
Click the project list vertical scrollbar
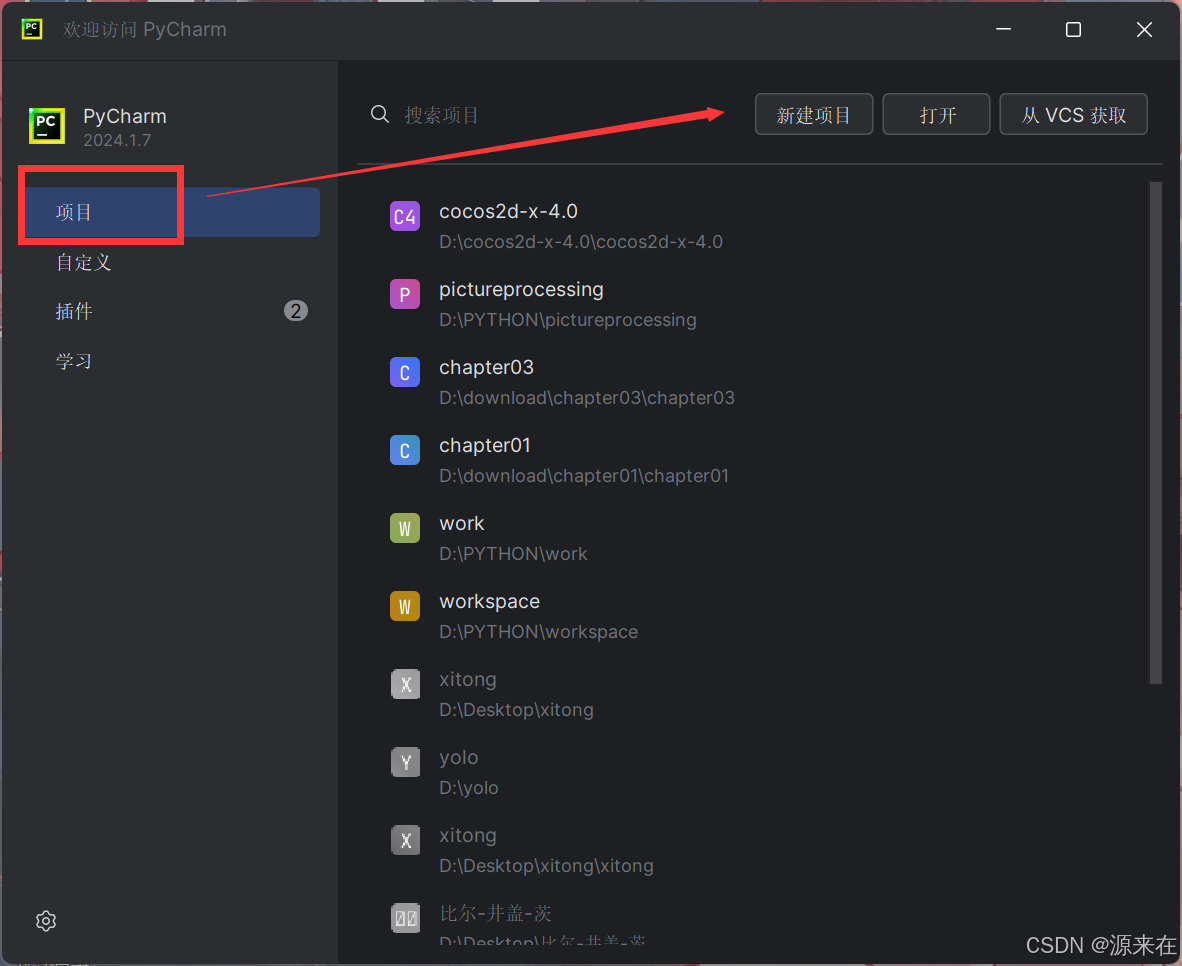point(1156,433)
